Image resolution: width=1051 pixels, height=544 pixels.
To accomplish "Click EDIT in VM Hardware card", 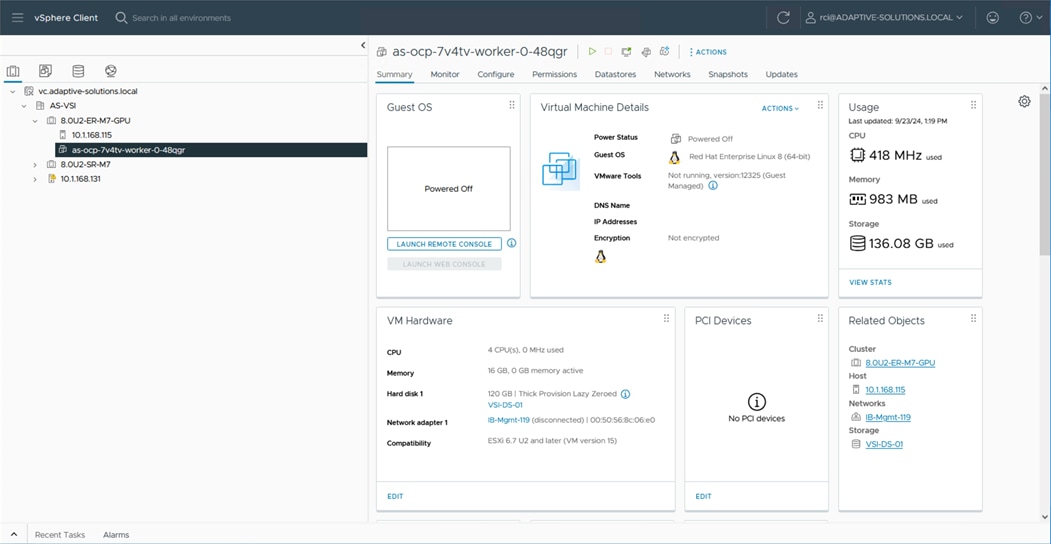I will [x=395, y=496].
